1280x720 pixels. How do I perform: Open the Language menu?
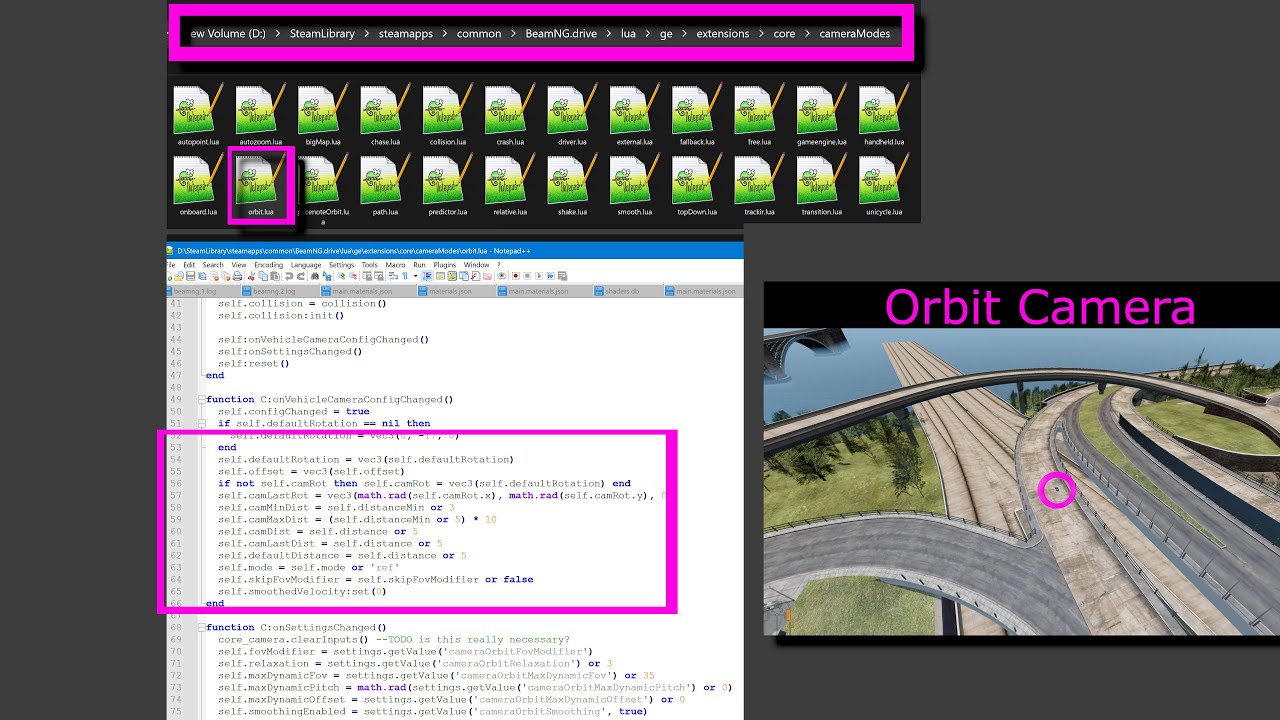306,265
